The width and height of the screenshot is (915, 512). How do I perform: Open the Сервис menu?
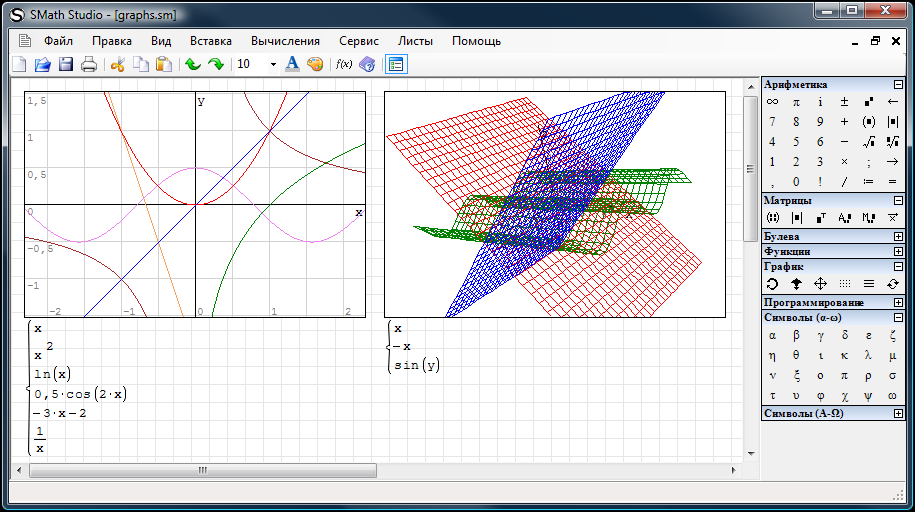point(359,41)
